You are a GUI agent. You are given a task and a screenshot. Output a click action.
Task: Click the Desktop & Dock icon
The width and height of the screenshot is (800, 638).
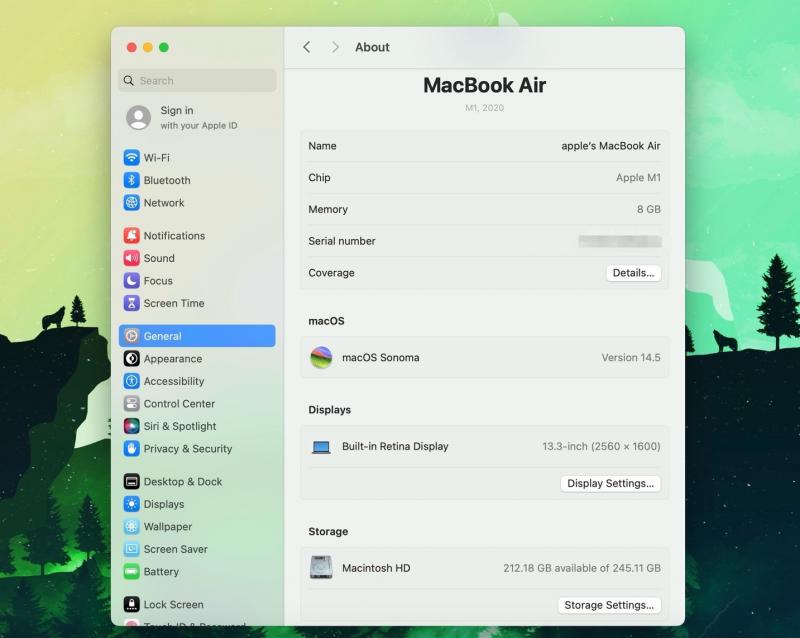pos(132,481)
